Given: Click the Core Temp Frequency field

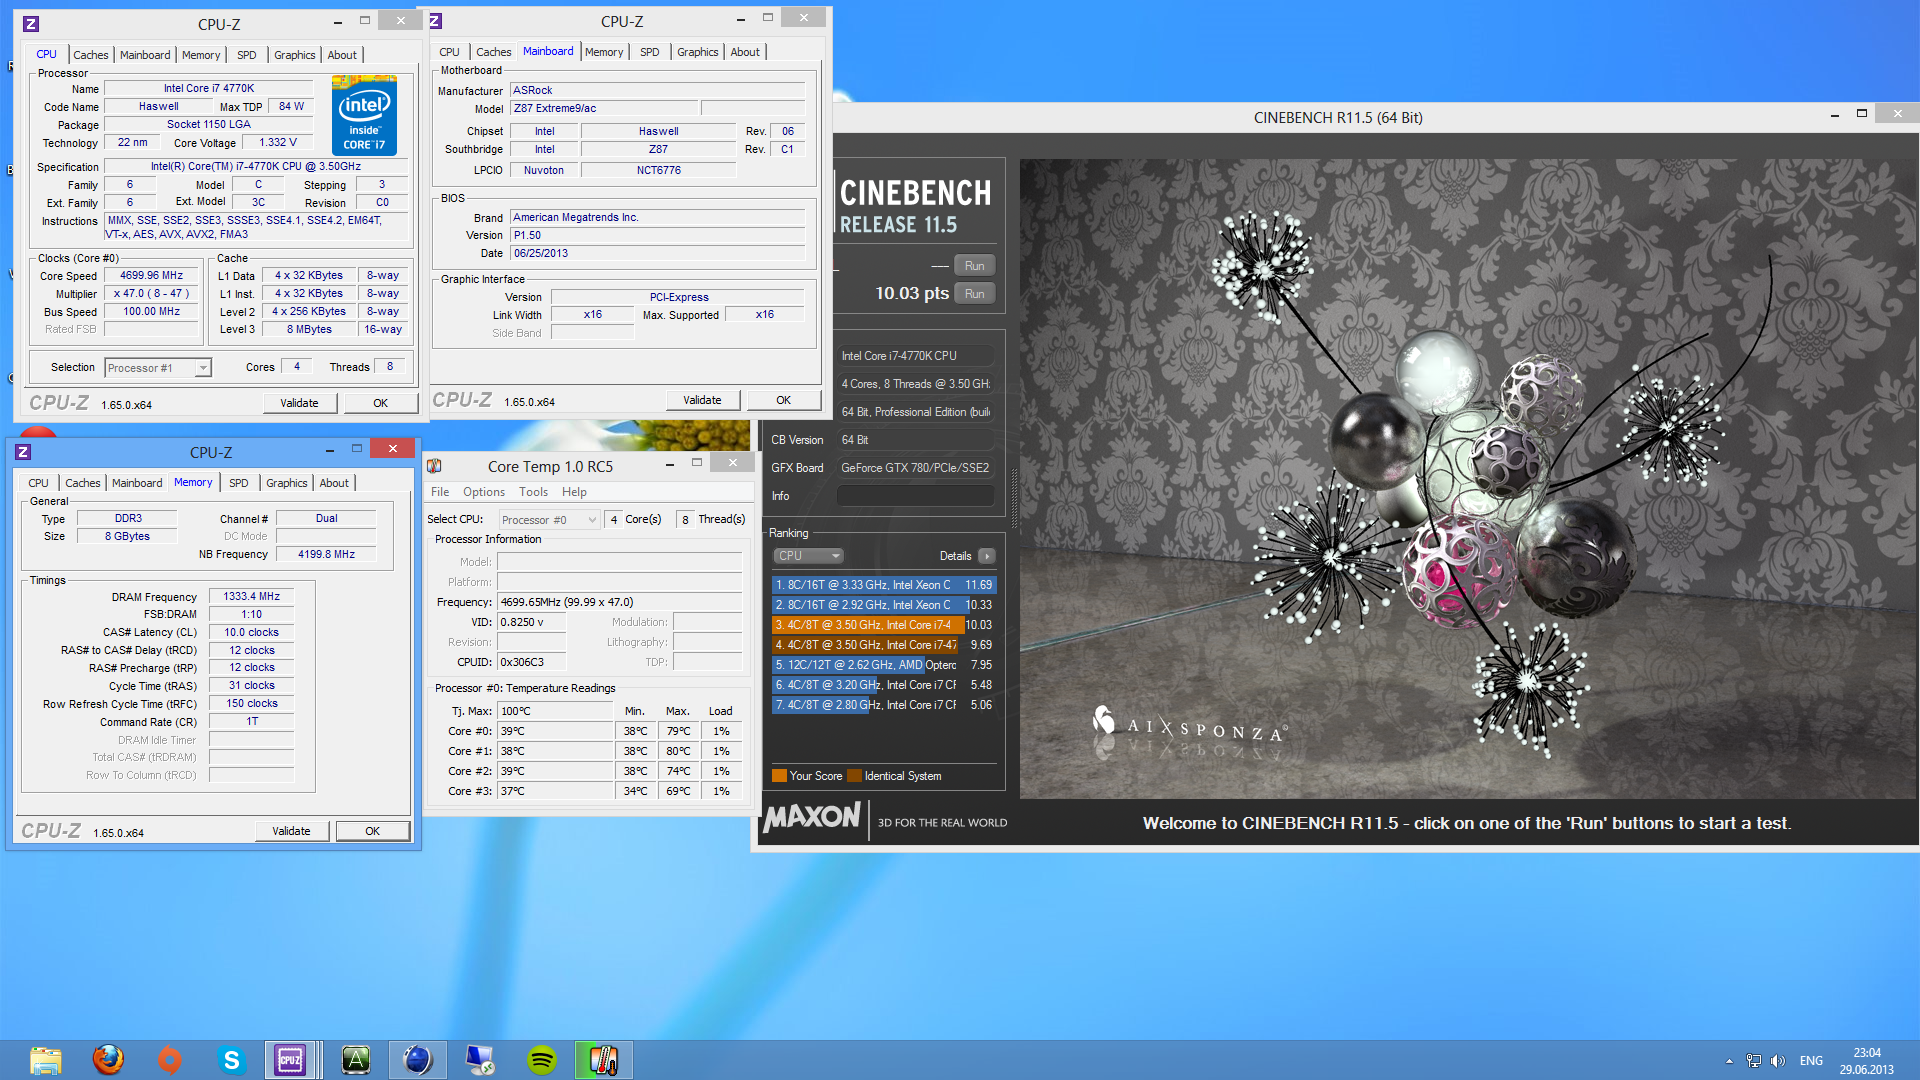Looking at the screenshot, I should [620, 602].
